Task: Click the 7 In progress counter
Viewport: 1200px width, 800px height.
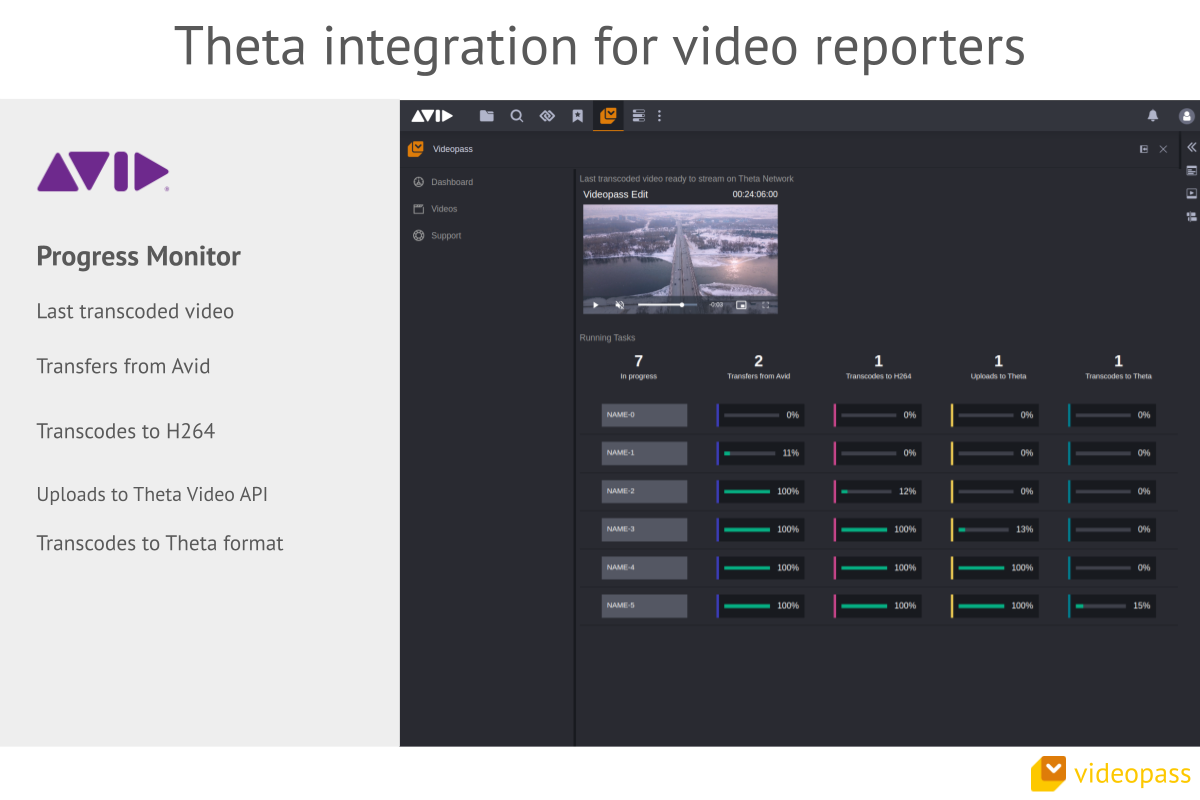Action: click(x=638, y=367)
